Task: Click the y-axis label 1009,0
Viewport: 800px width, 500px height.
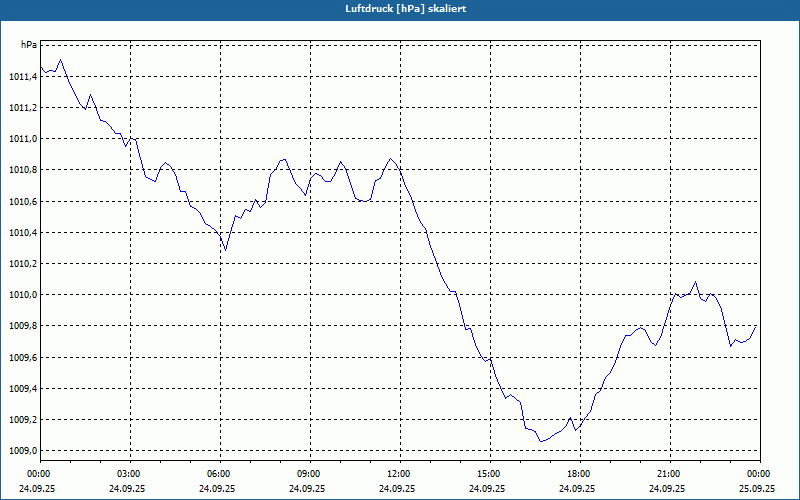Action: pyautogui.click(x=23, y=451)
